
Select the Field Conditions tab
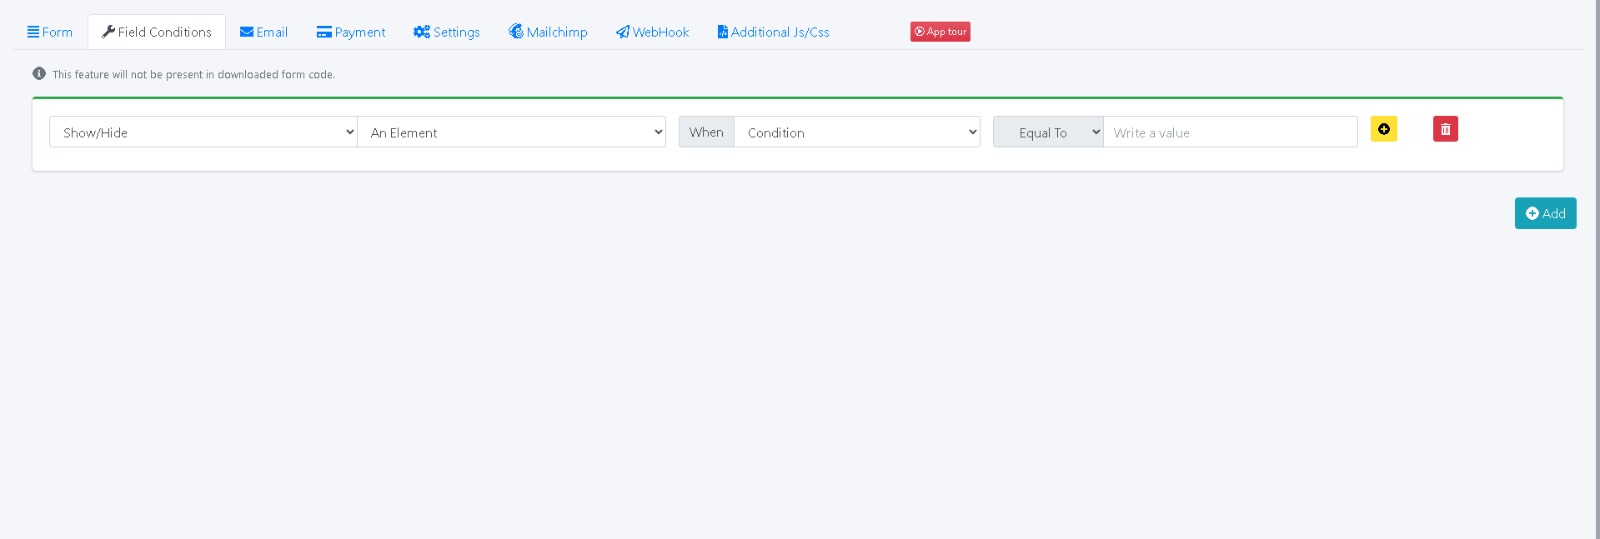click(x=157, y=32)
